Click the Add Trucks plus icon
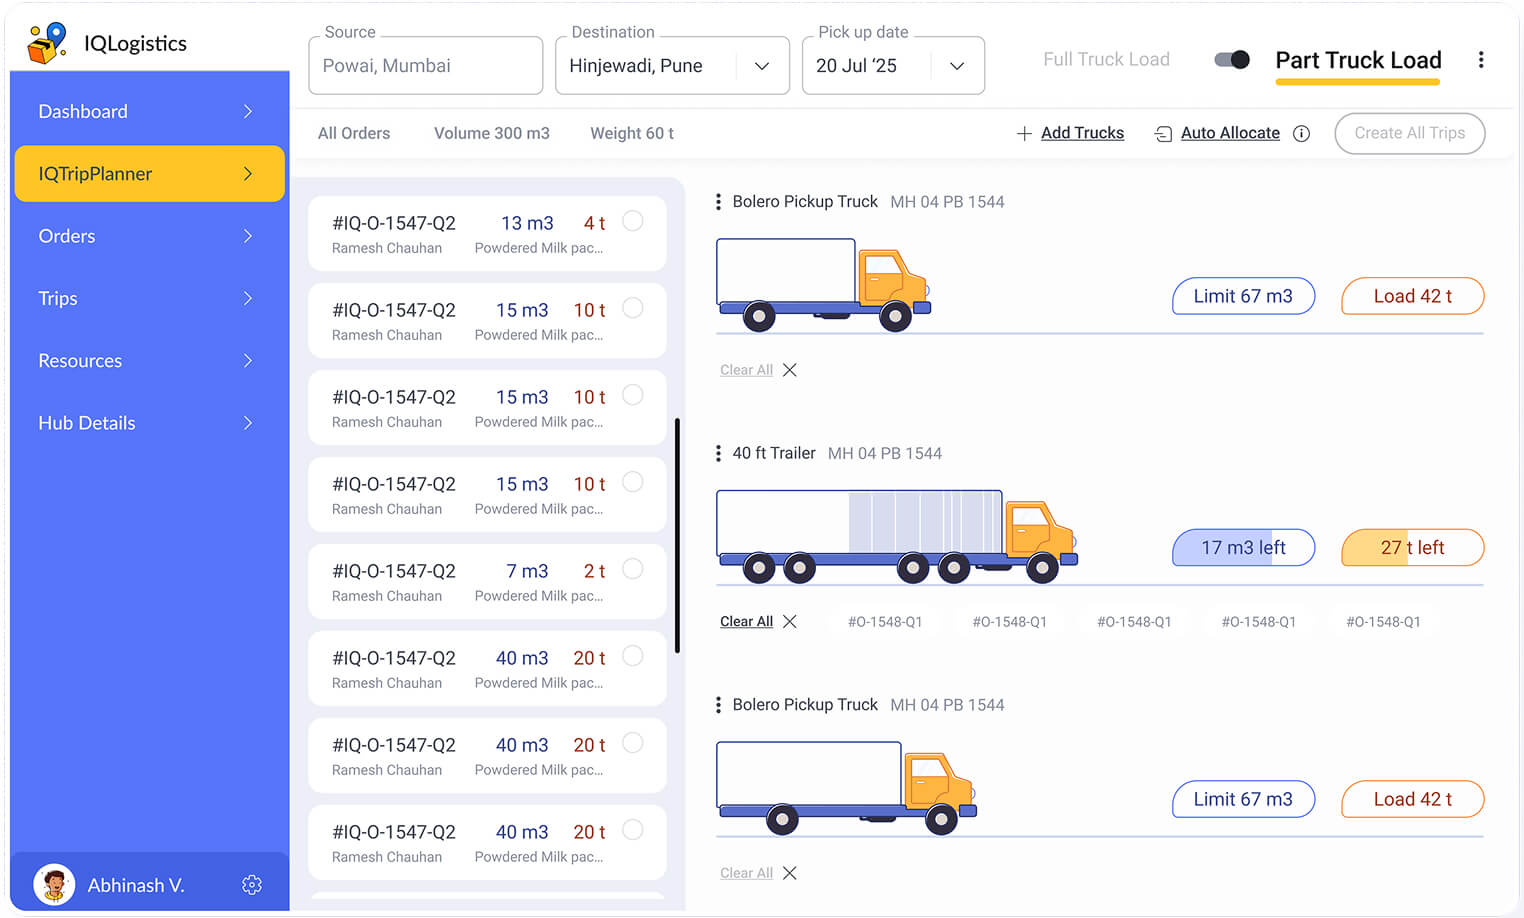This screenshot has height=918, width=1524. coord(1024,133)
